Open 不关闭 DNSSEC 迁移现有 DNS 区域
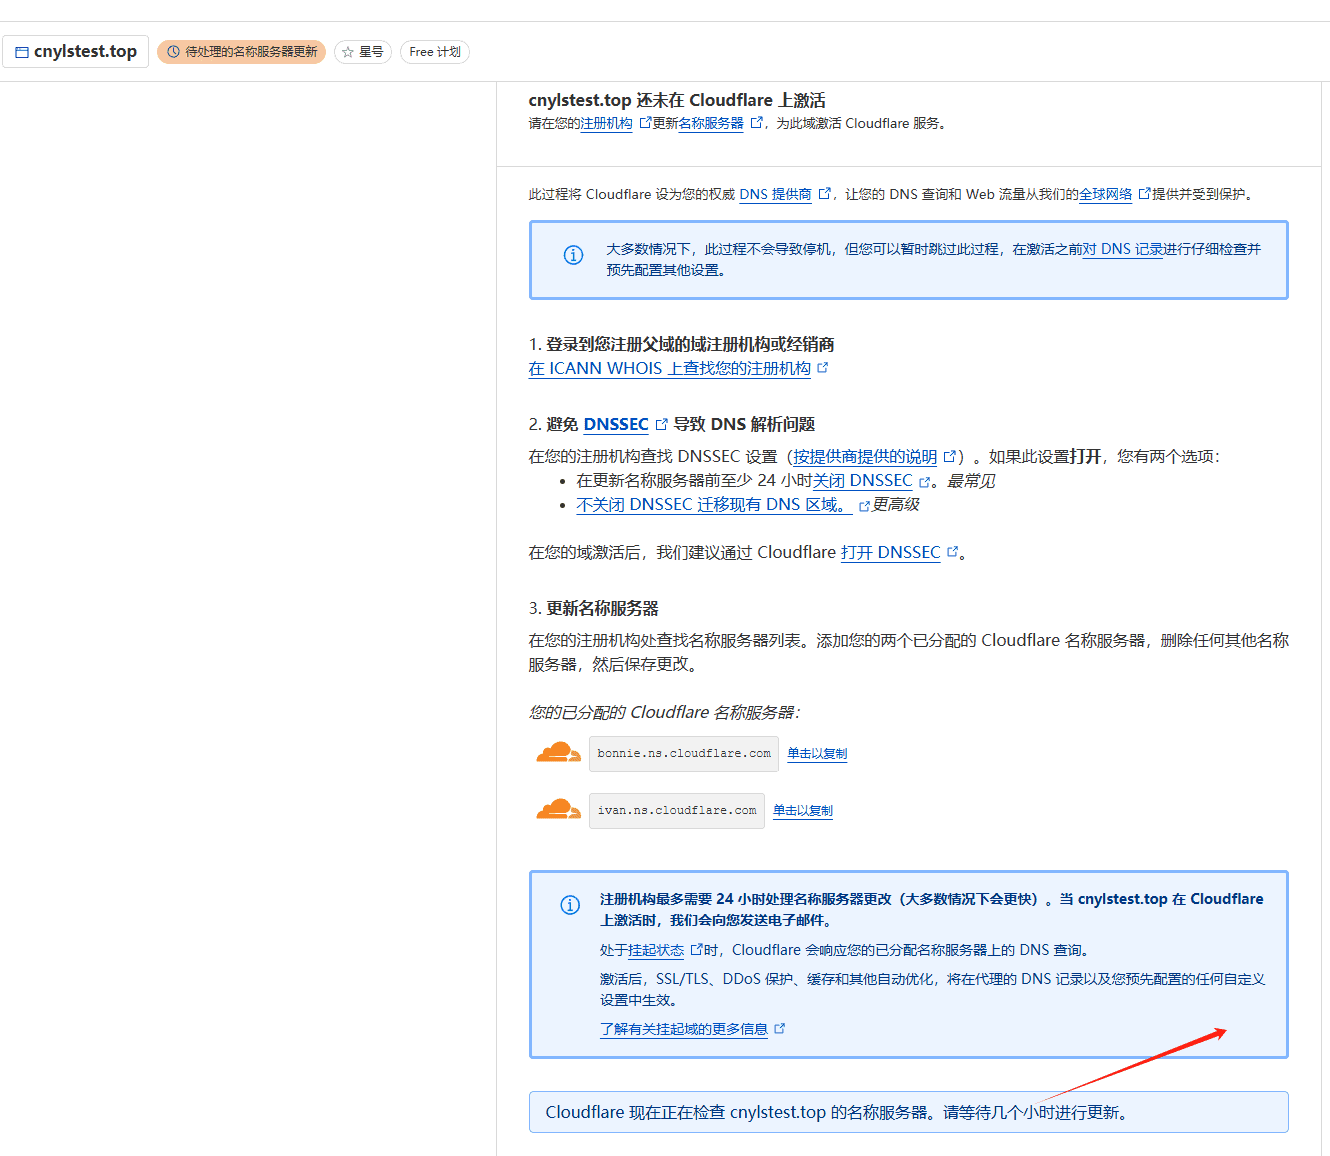Screen dimensions: 1330x1156 point(712,504)
